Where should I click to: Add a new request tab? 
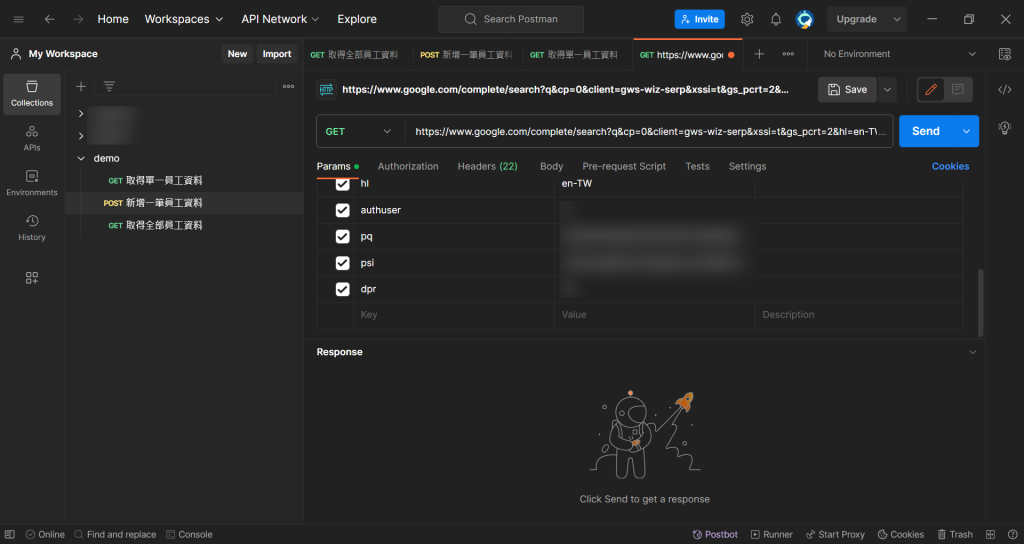(759, 54)
